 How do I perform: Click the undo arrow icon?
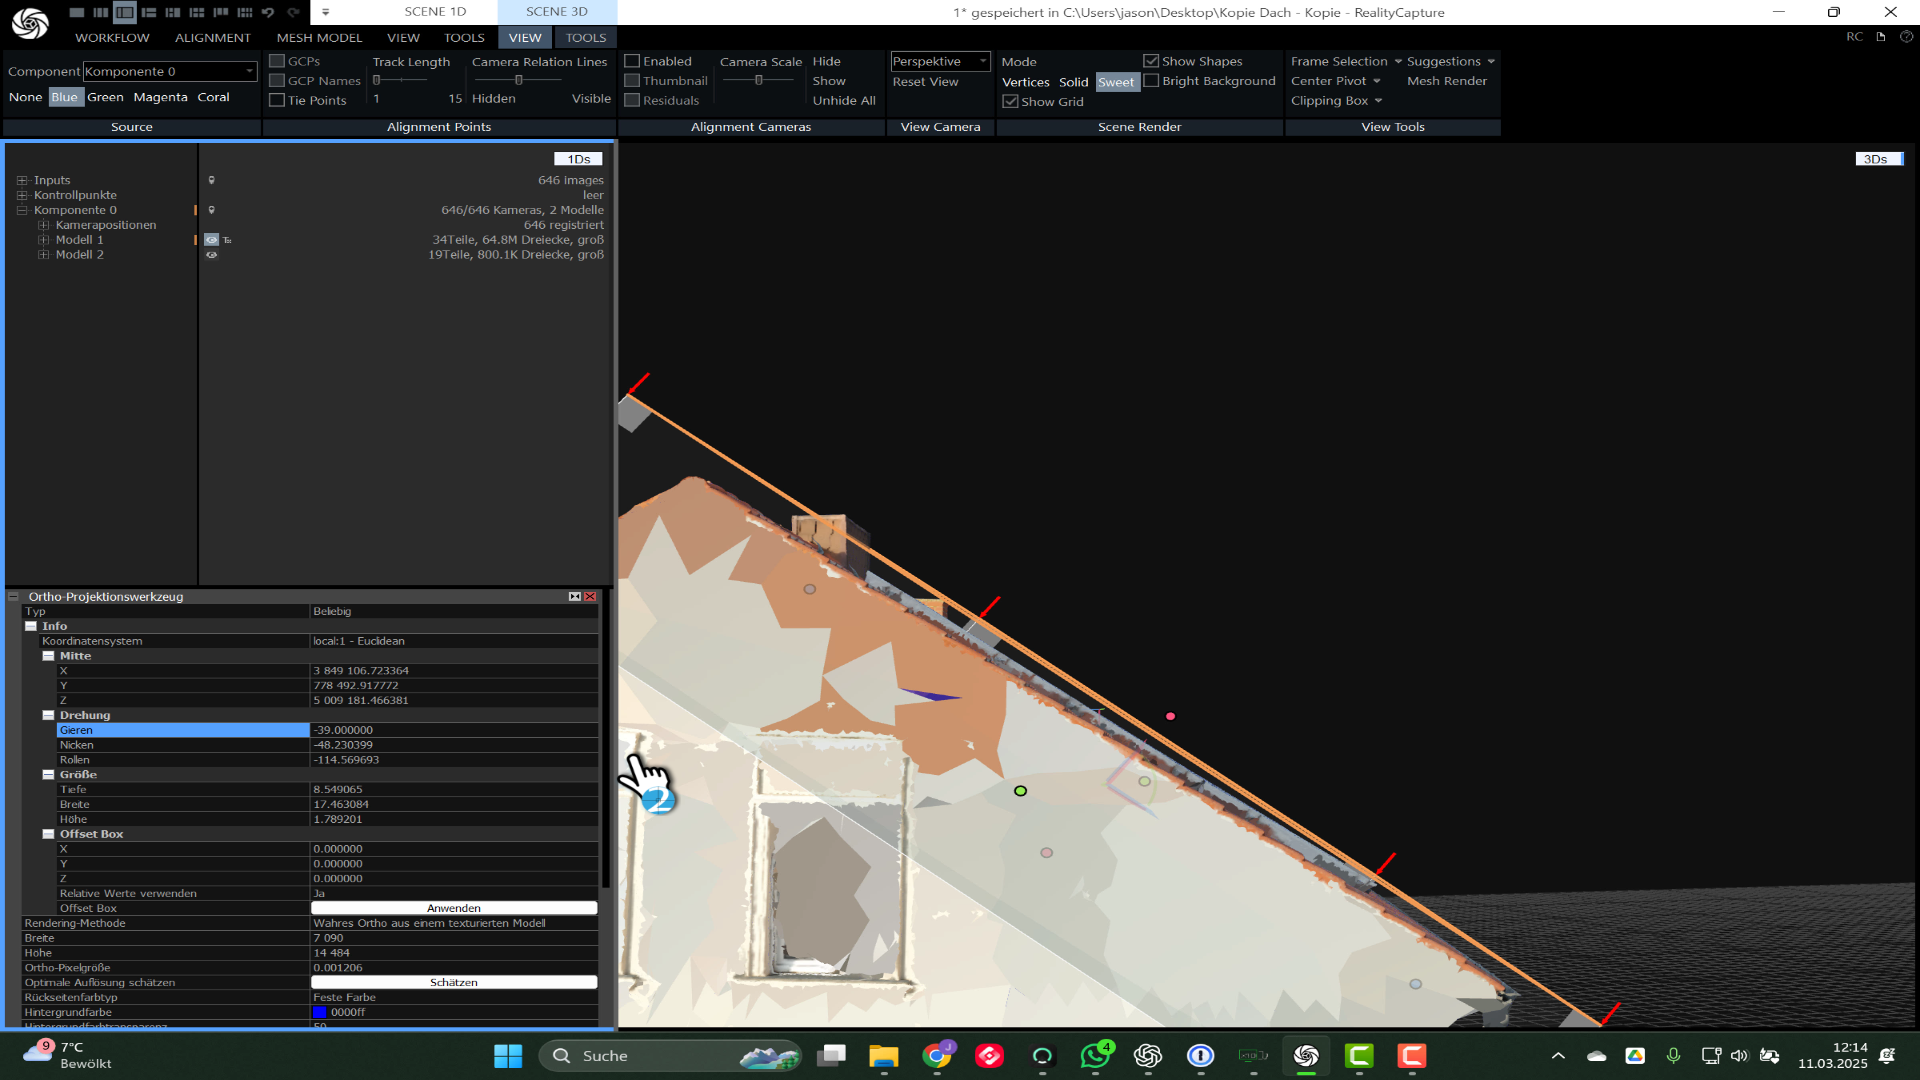tap(268, 12)
